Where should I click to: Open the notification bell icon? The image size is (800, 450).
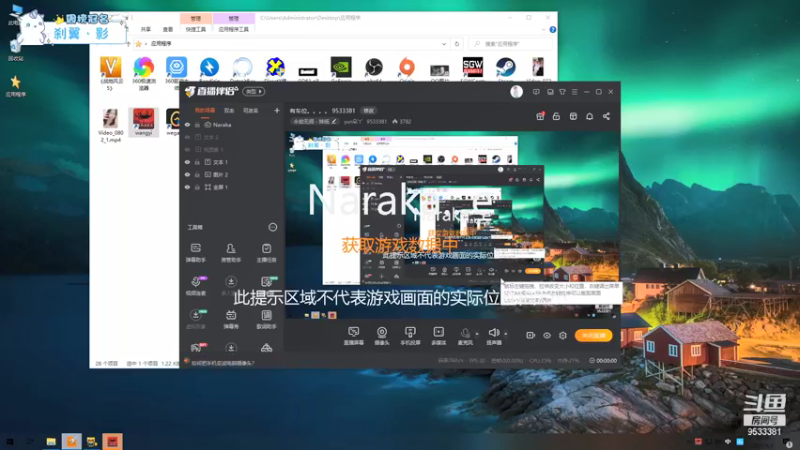589,116
